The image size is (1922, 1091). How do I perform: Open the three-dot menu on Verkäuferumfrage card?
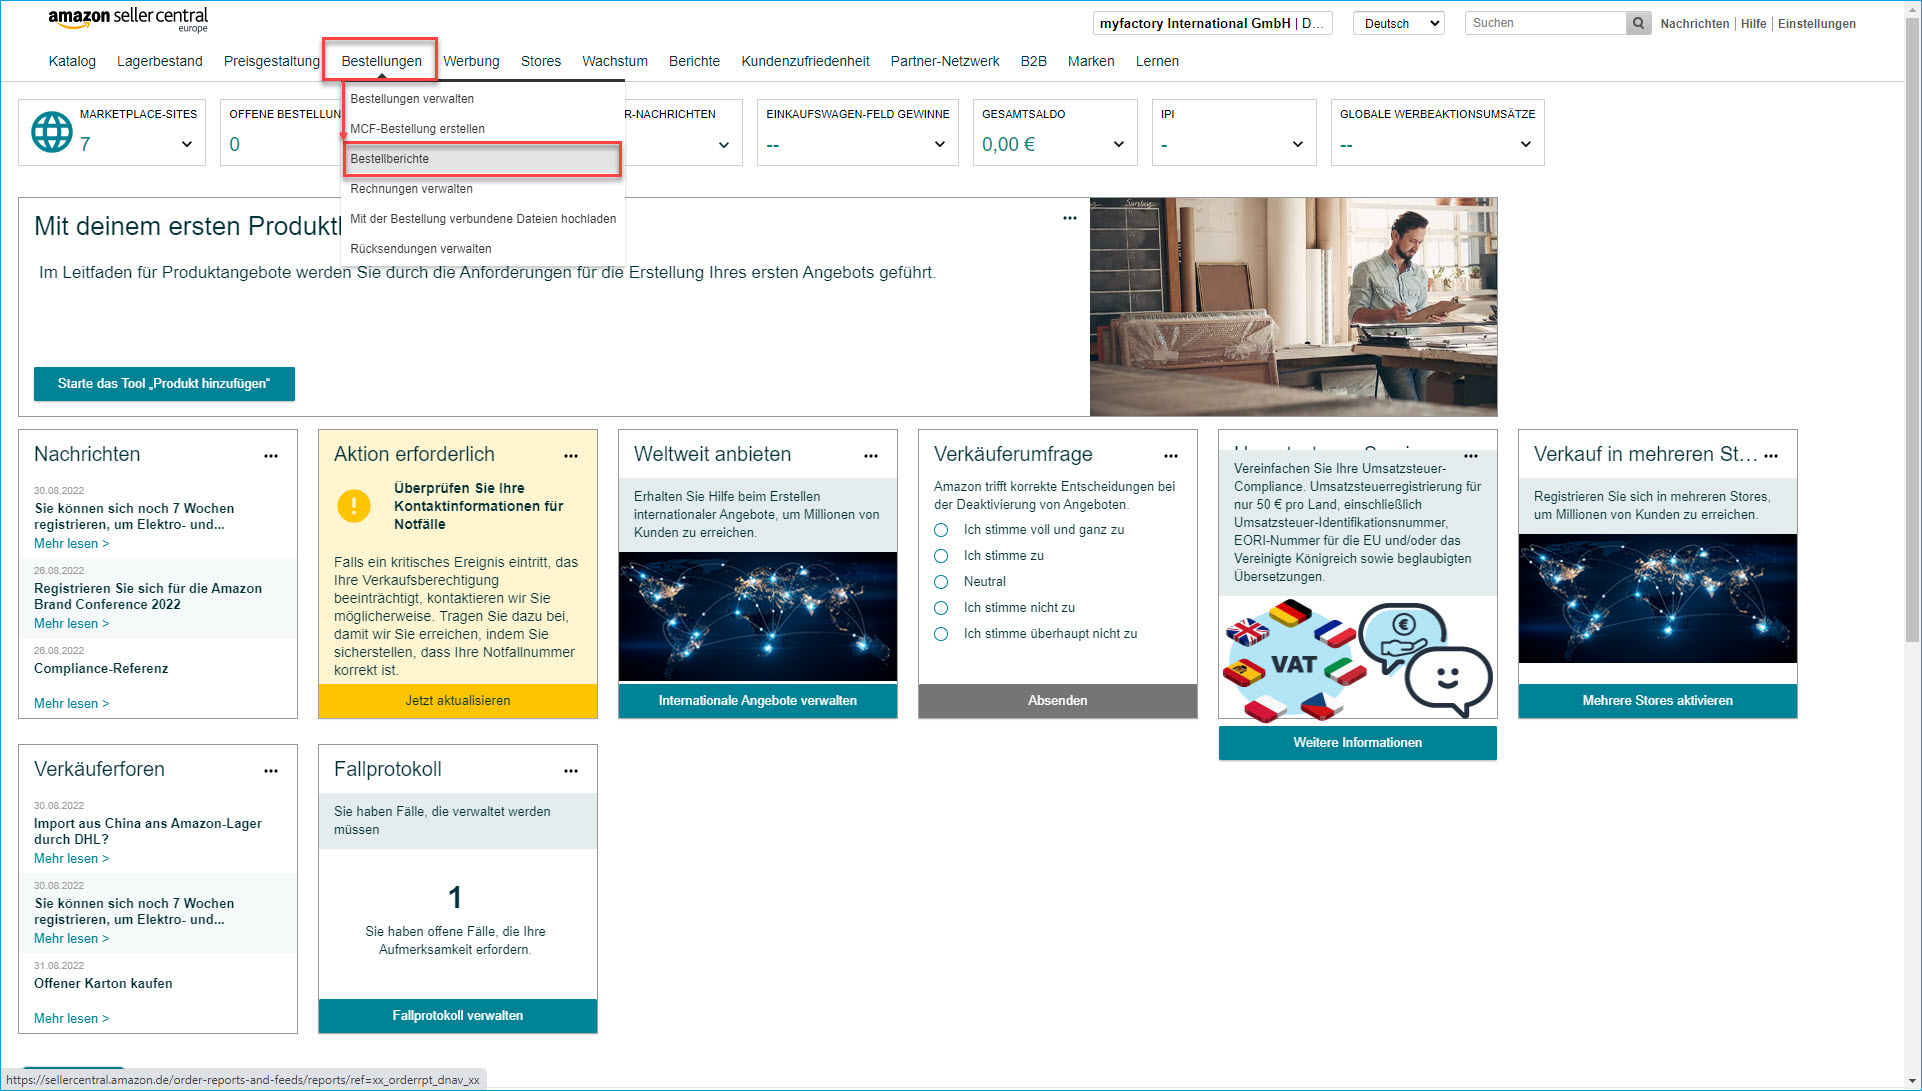coord(1171,456)
